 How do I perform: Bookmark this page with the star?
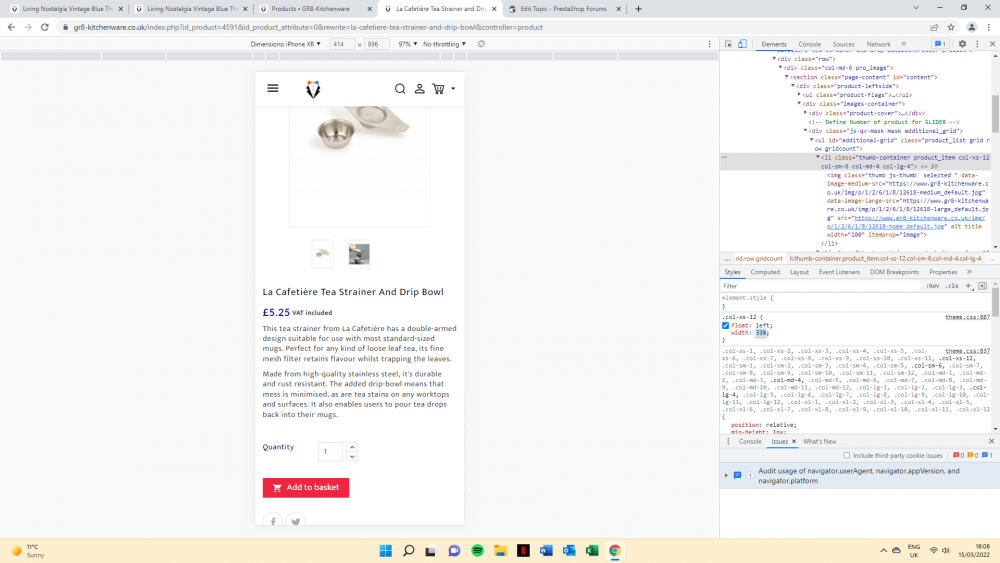[x=951, y=27]
